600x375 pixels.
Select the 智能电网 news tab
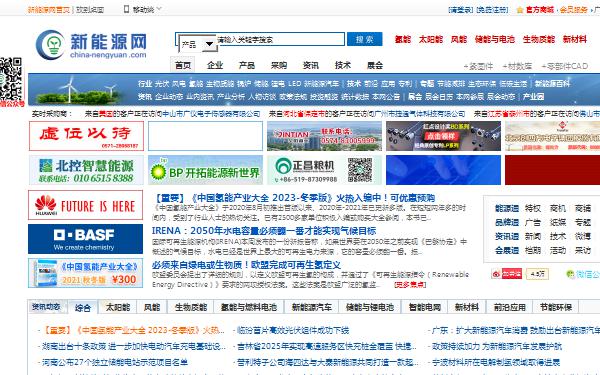[x=425, y=307]
